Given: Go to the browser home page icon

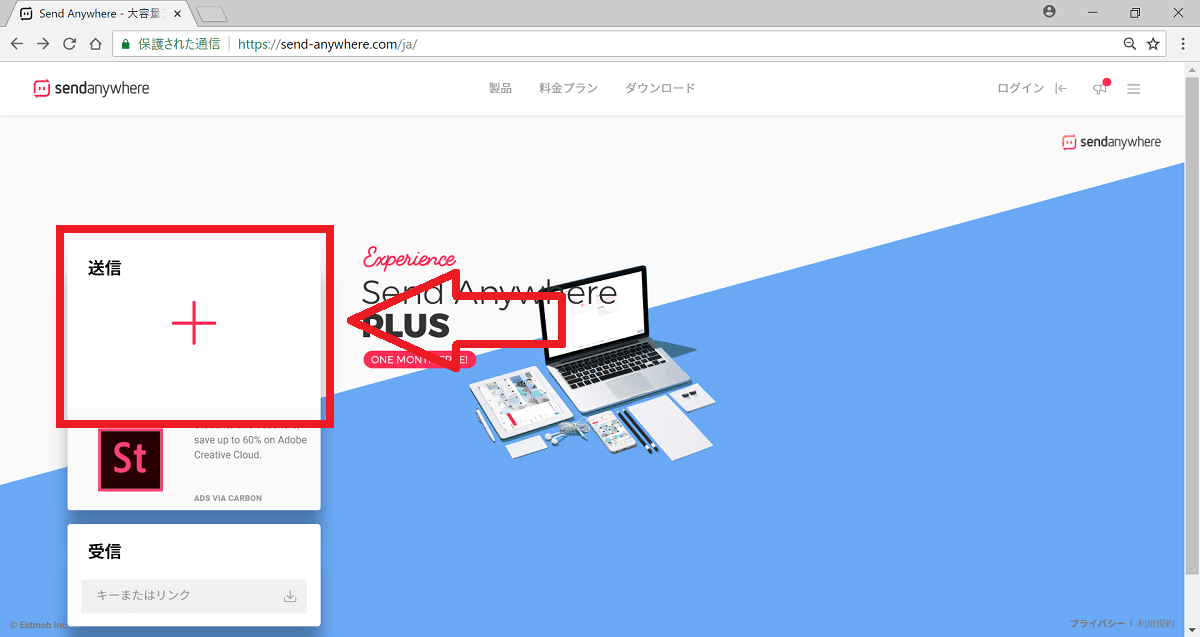Looking at the screenshot, I should click(x=95, y=44).
